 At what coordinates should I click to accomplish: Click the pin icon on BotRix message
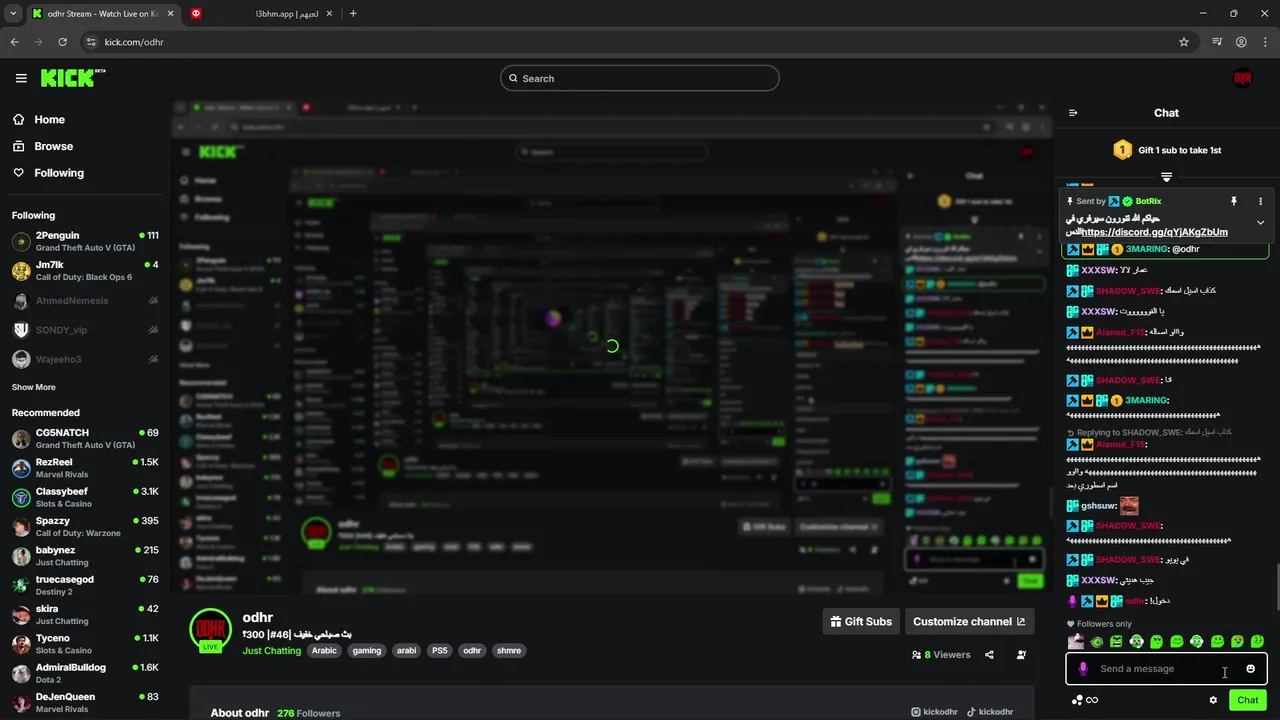(x=1234, y=201)
